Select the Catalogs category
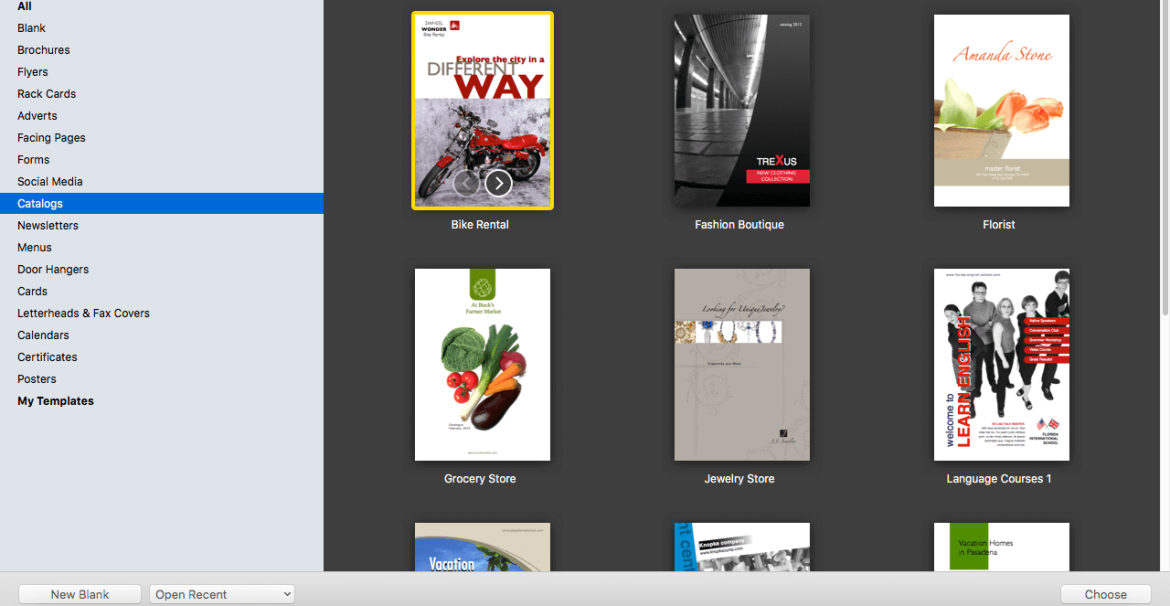This screenshot has width=1170, height=606. (162, 203)
